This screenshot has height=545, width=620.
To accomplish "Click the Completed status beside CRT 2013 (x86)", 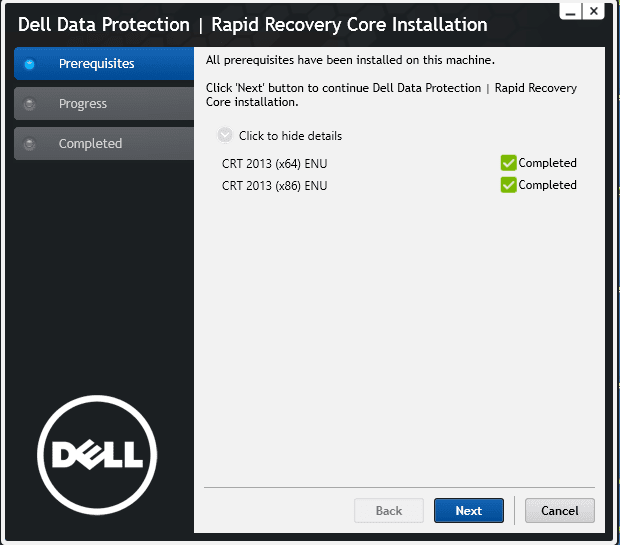I will 547,185.
